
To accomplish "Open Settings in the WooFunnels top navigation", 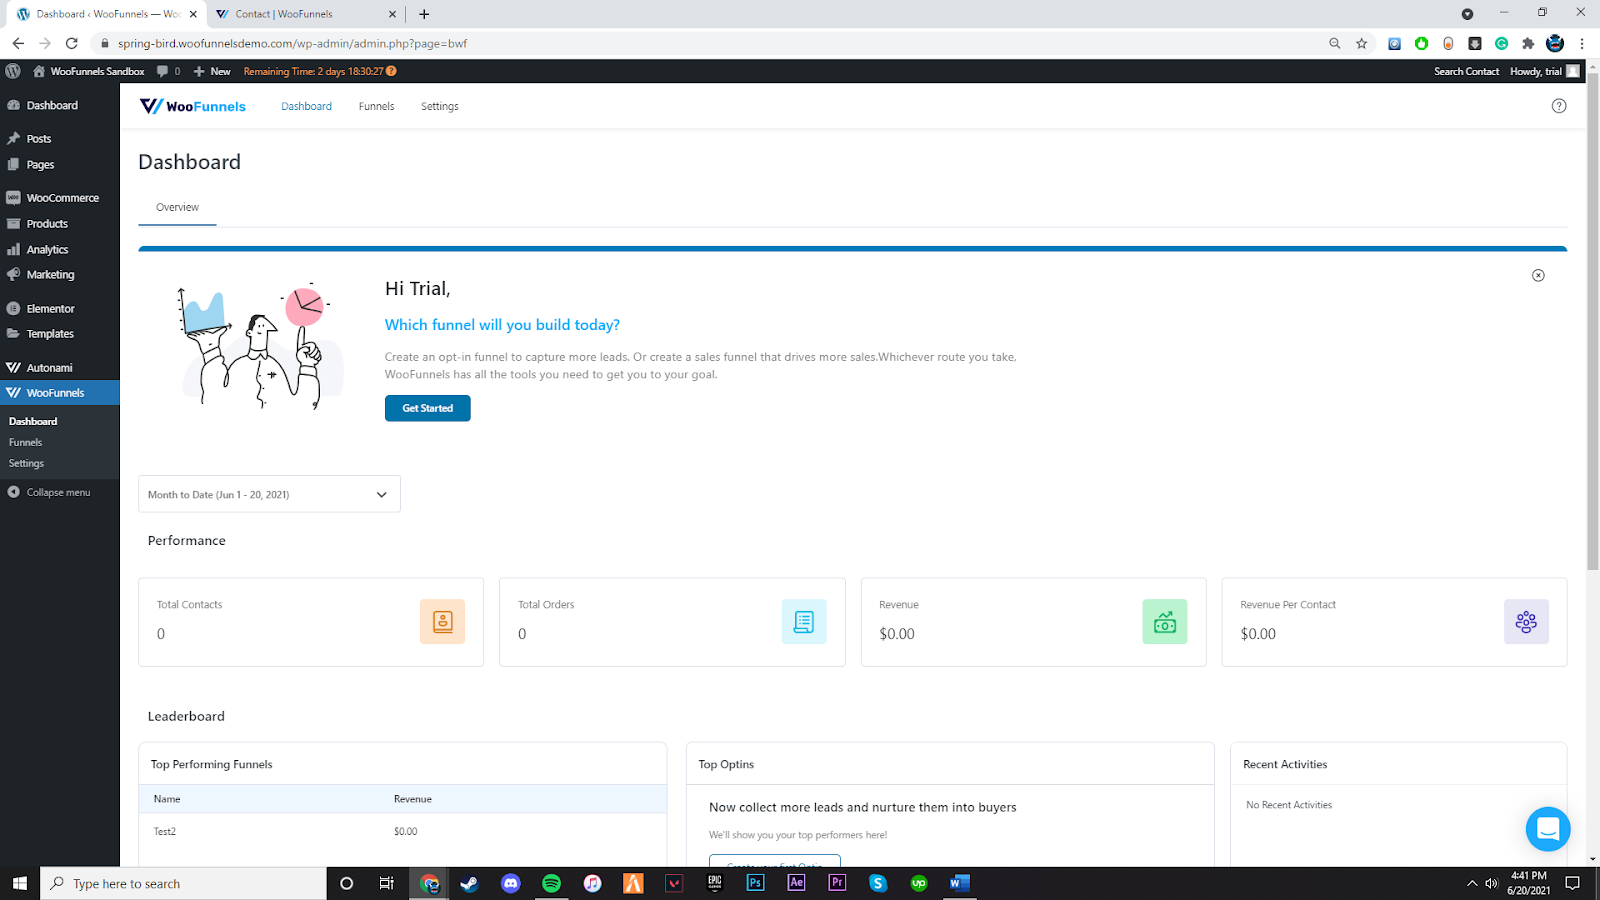I will click(x=440, y=106).
